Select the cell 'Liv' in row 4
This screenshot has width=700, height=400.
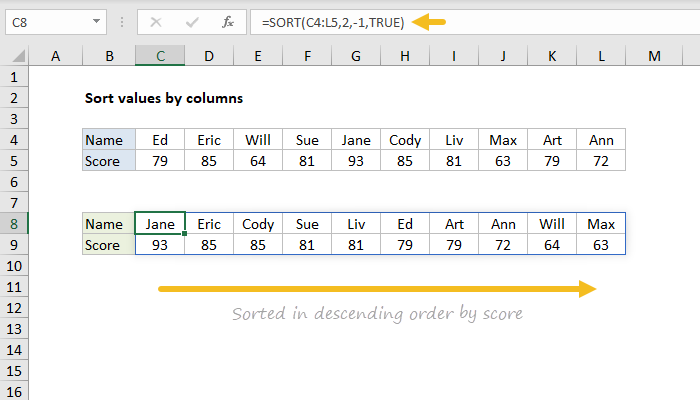click(454, 140)
